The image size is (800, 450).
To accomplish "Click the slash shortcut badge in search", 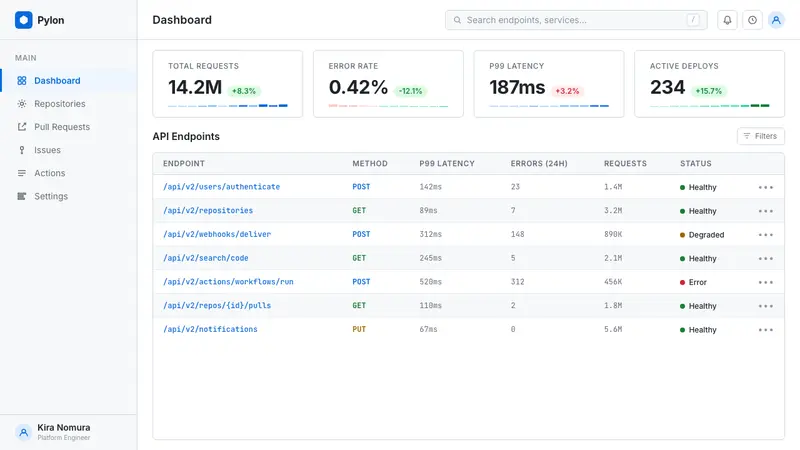I will tap(693, 20).
